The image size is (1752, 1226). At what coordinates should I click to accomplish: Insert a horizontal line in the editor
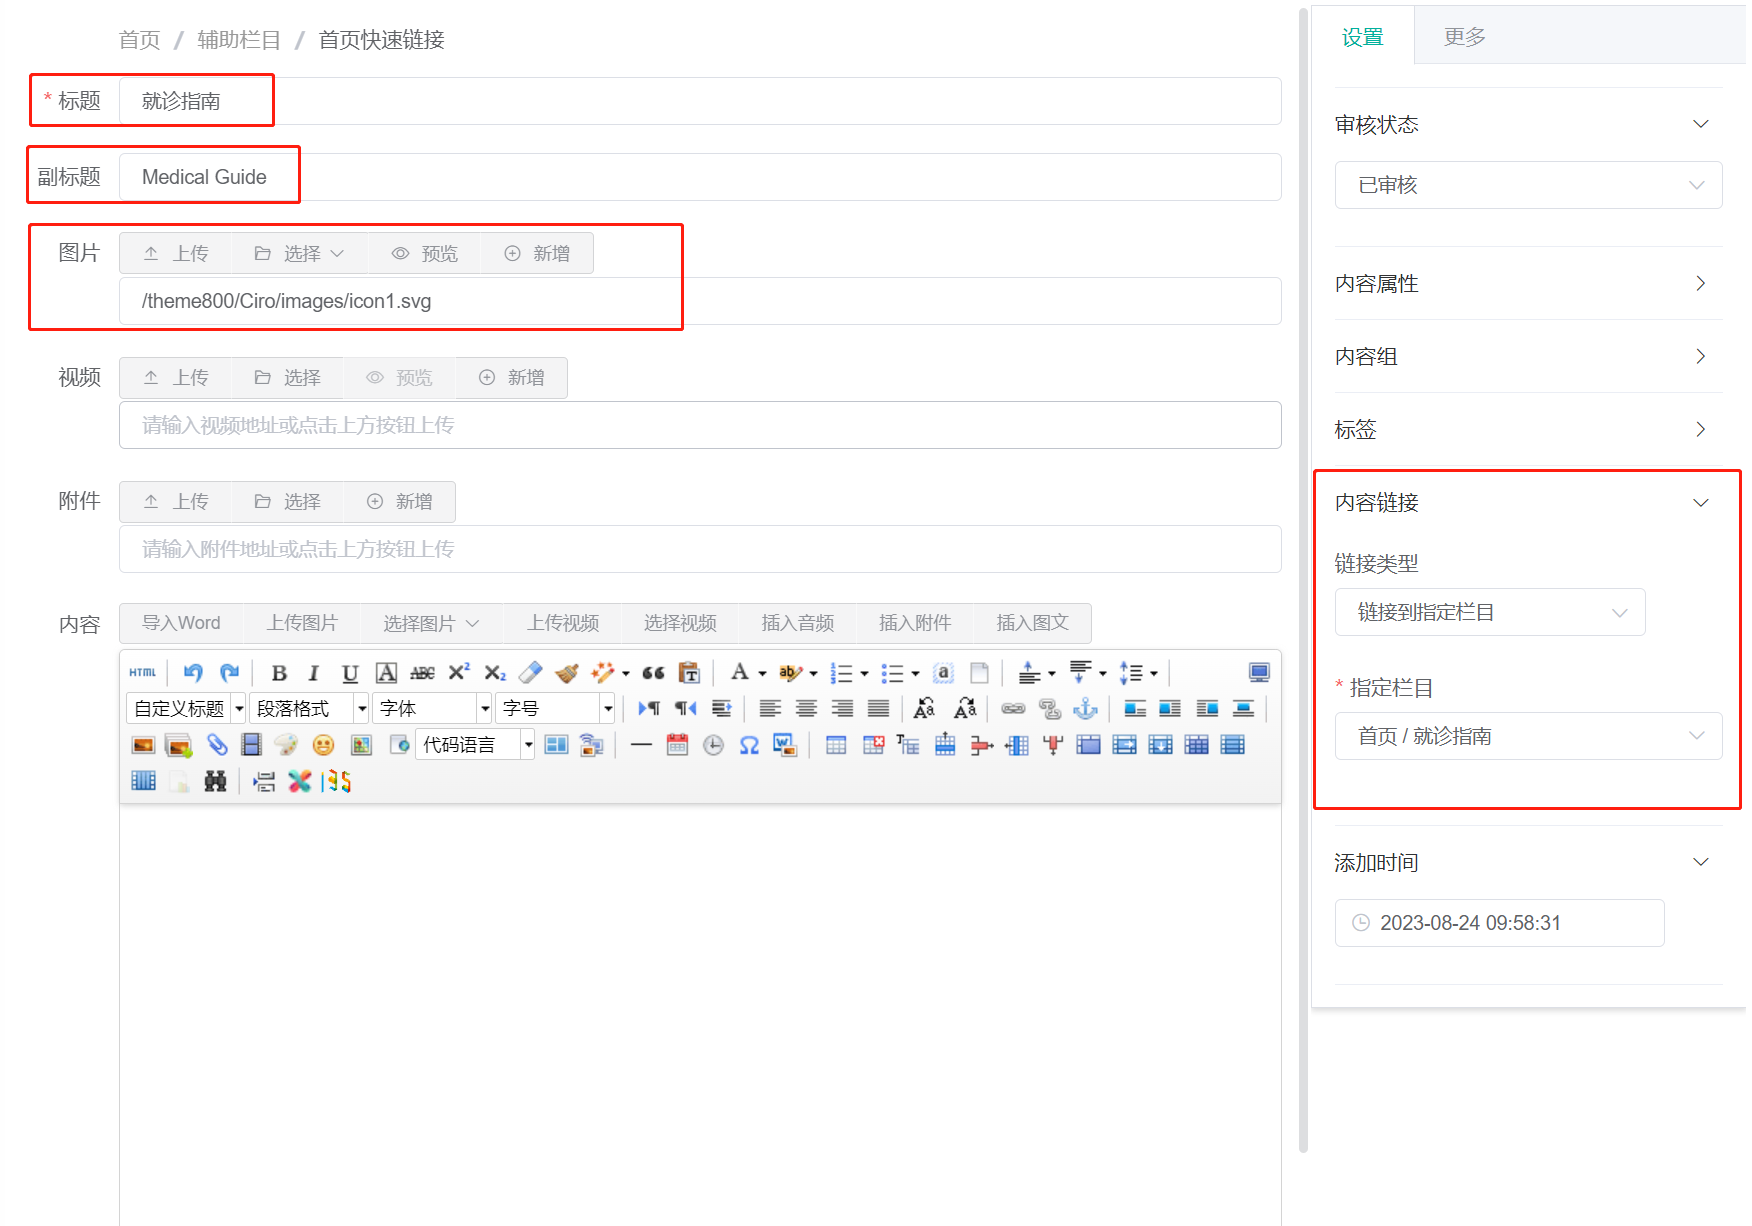point(641,744)
